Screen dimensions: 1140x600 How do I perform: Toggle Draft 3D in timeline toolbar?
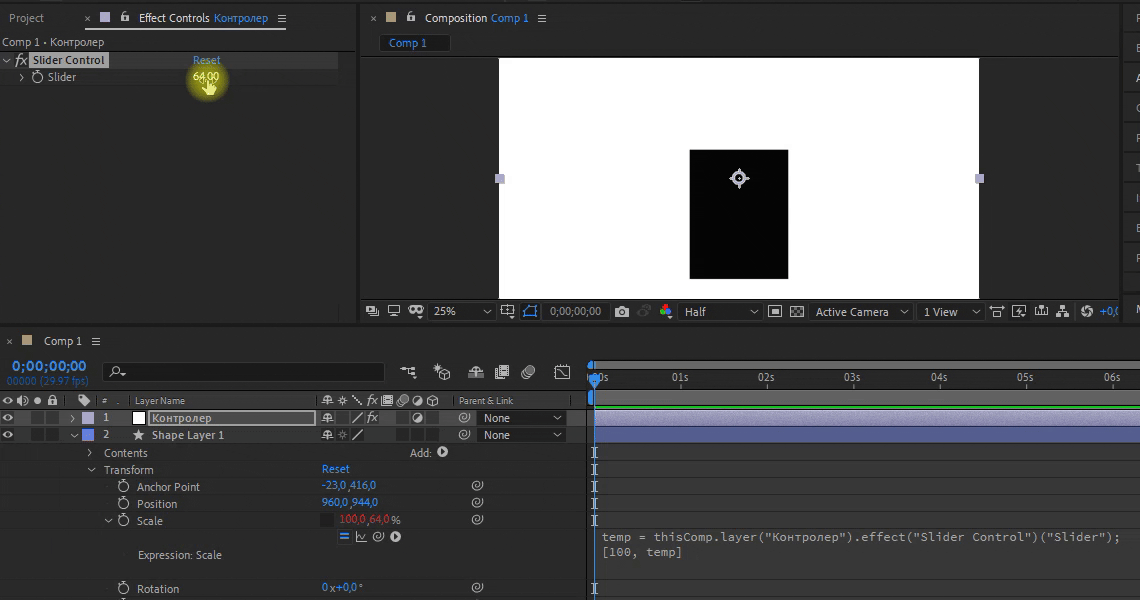click(442, 372)
